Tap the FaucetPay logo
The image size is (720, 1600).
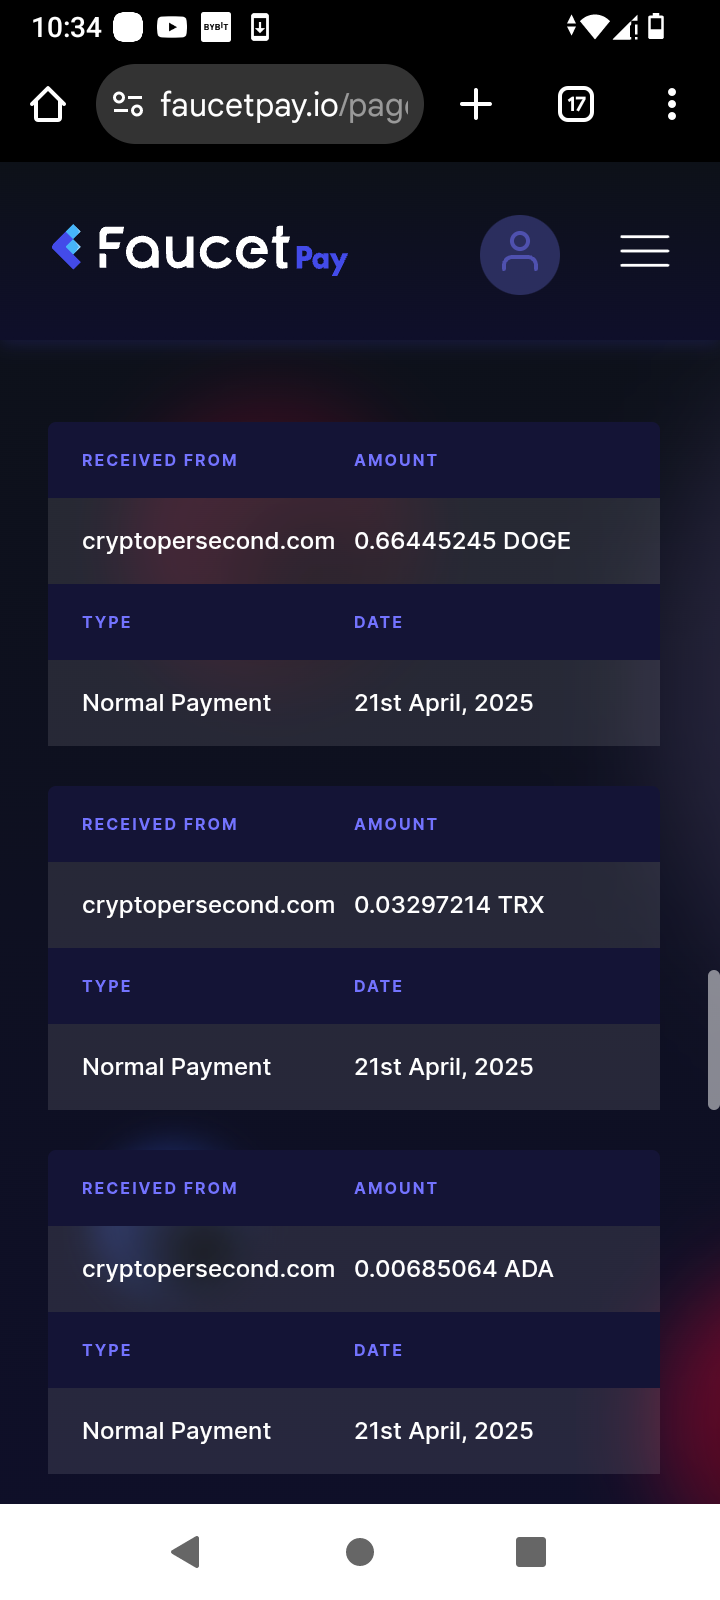[x=200, y=249]
